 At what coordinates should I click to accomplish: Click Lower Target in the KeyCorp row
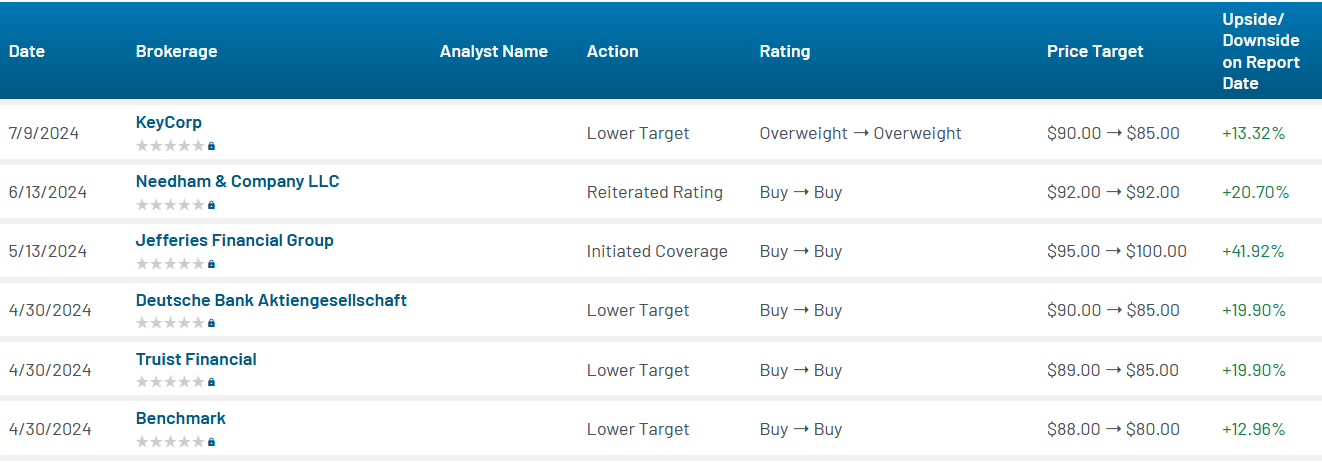638,133
